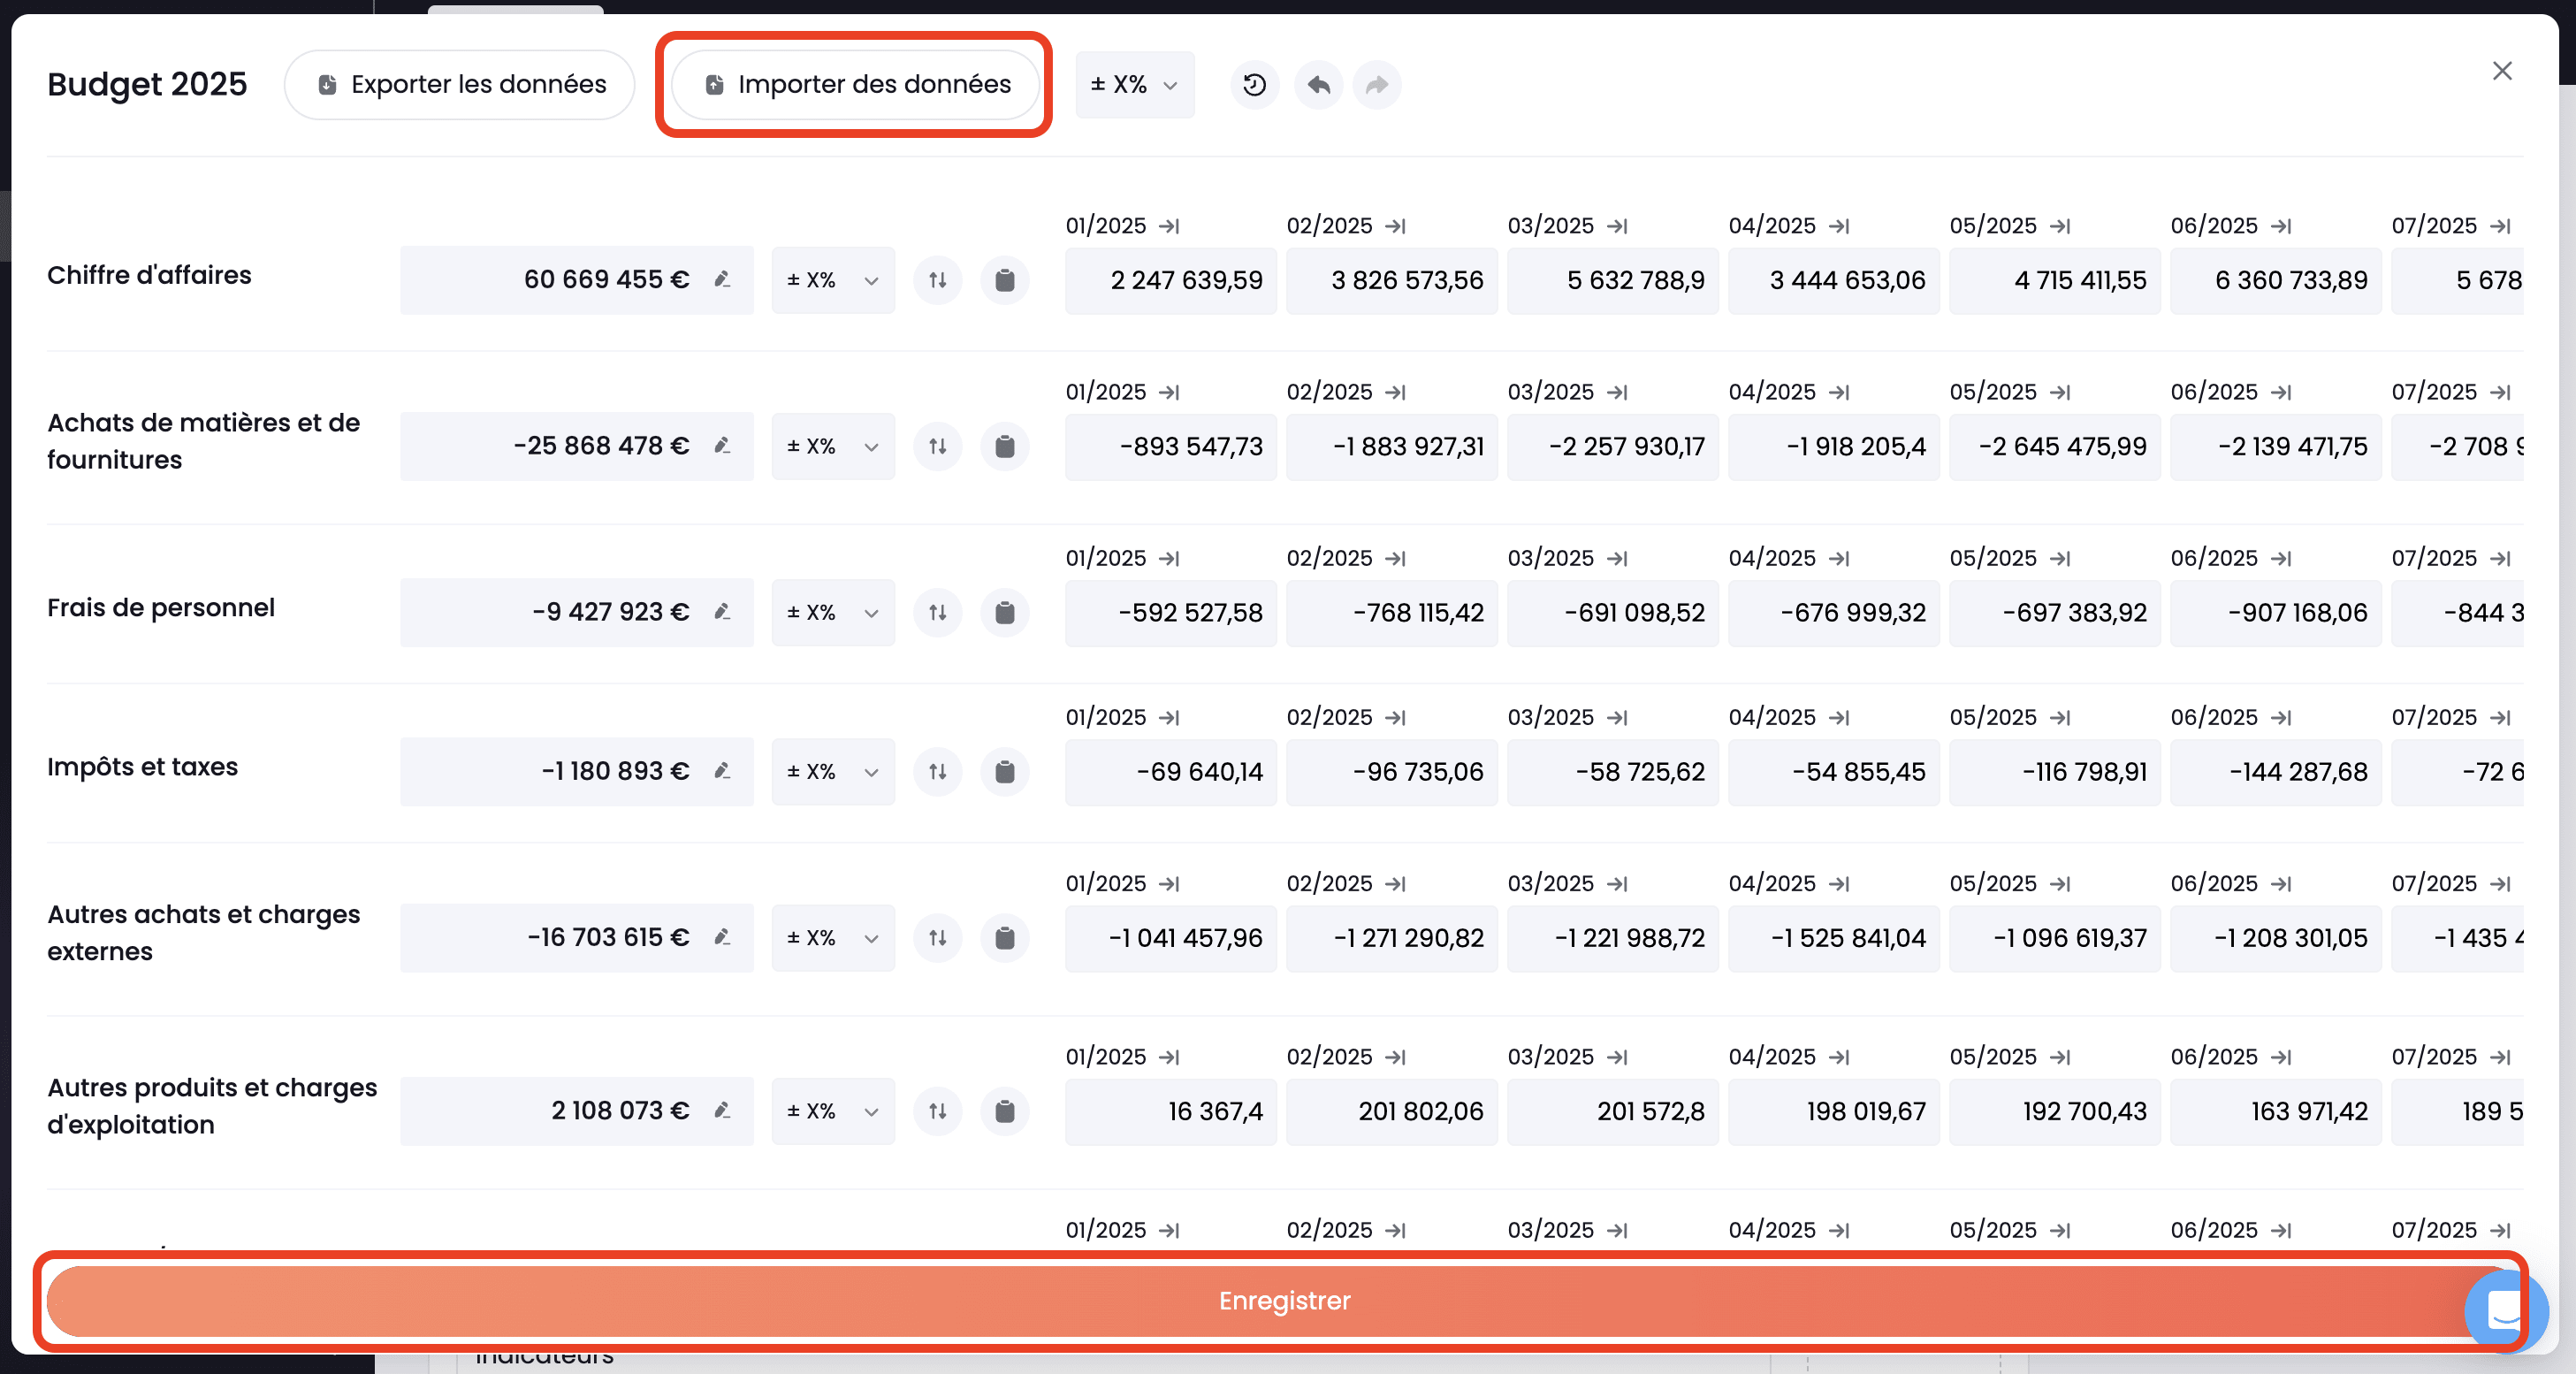The height and width of the screenshot is (1374, 2576).
Task: Paste clipboard into Achats de matières row
Action: [1004, 446]
